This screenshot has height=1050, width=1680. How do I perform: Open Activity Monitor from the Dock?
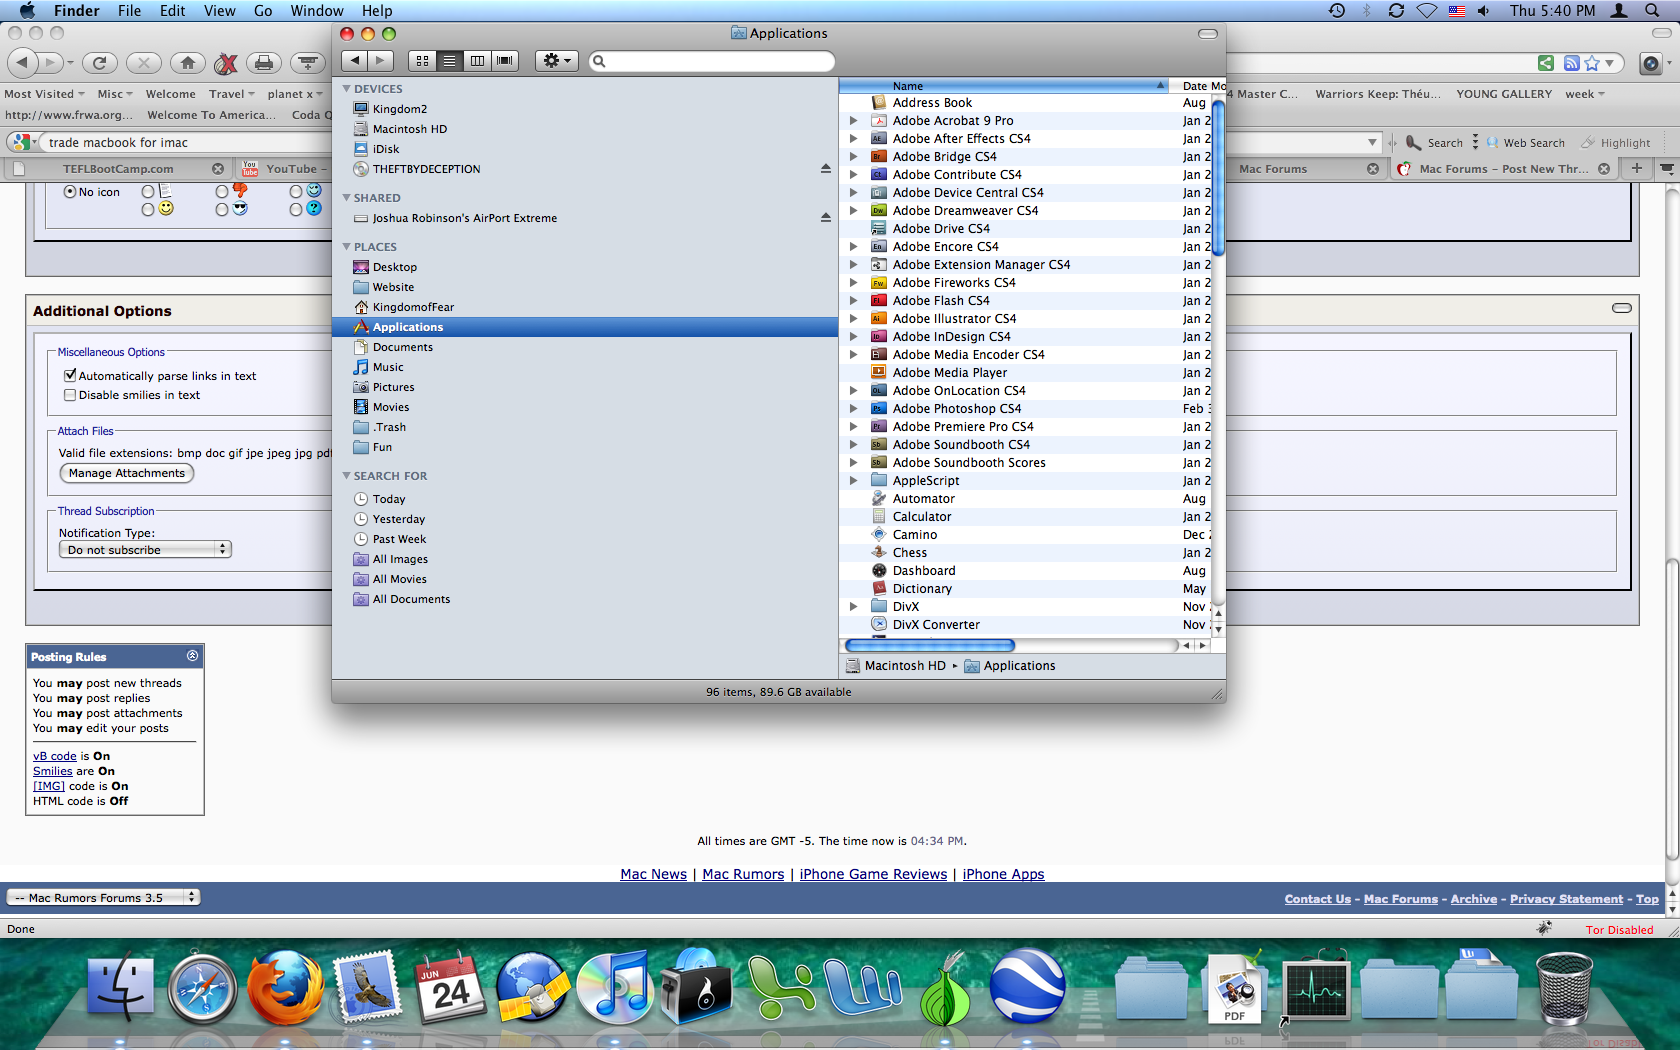coord(1317,990)
